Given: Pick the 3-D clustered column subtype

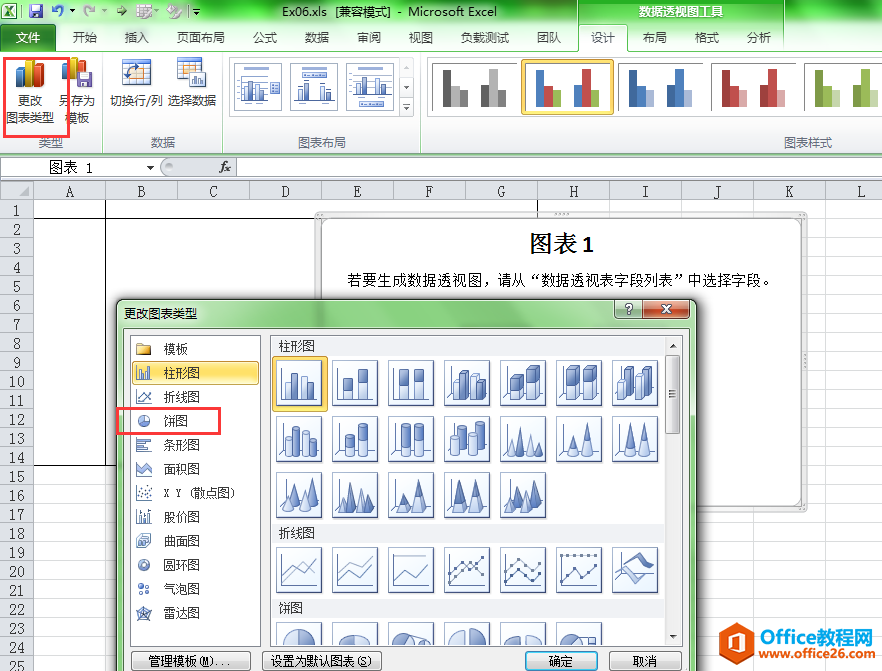Looking at the screenshot, I should pyautogui.click(x=467, y=383).
